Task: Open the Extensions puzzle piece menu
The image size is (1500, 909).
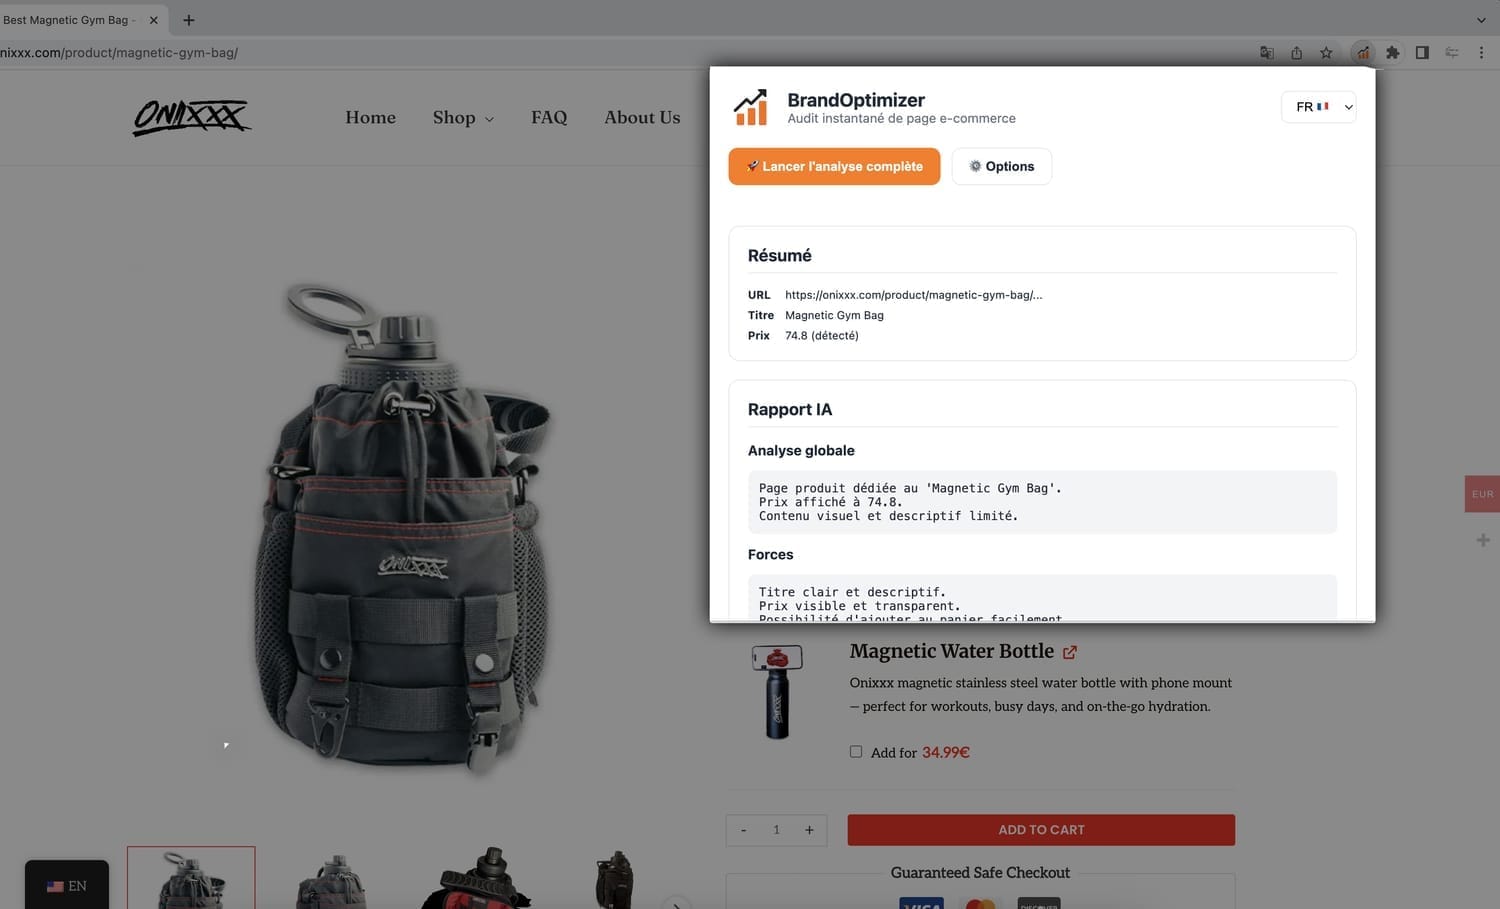Action: pos(1392,53)
